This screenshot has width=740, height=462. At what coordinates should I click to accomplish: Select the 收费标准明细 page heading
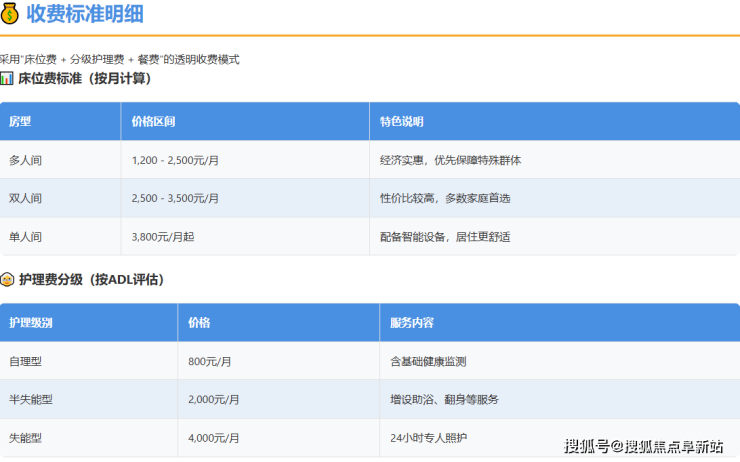tap(84, 14)
